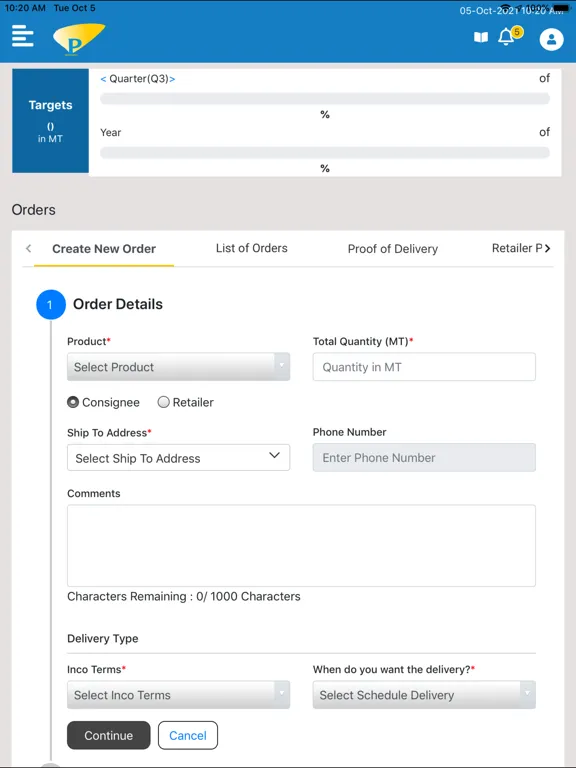Image resolution: width=576 pixels, height=768 pixels.
Task: Click the Quarter target progress bar
Action: (325, 98)
